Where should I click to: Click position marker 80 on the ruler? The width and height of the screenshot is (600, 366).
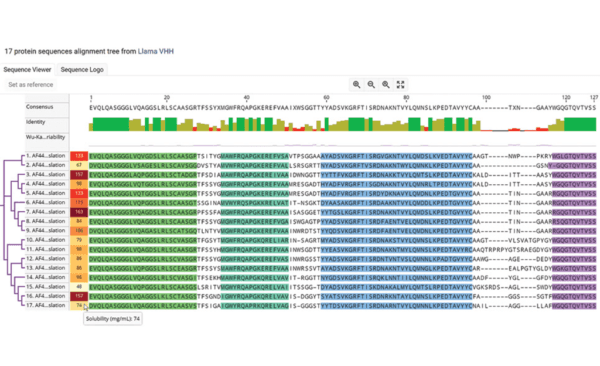406,98
